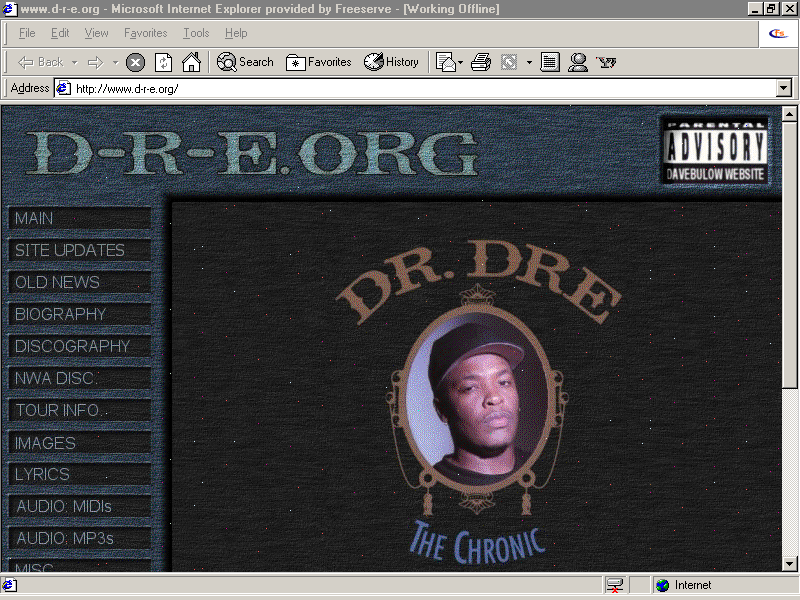The width and height of the screenshot is (800, 600).
Task: Open the History pane
Action: coord(391,62)
